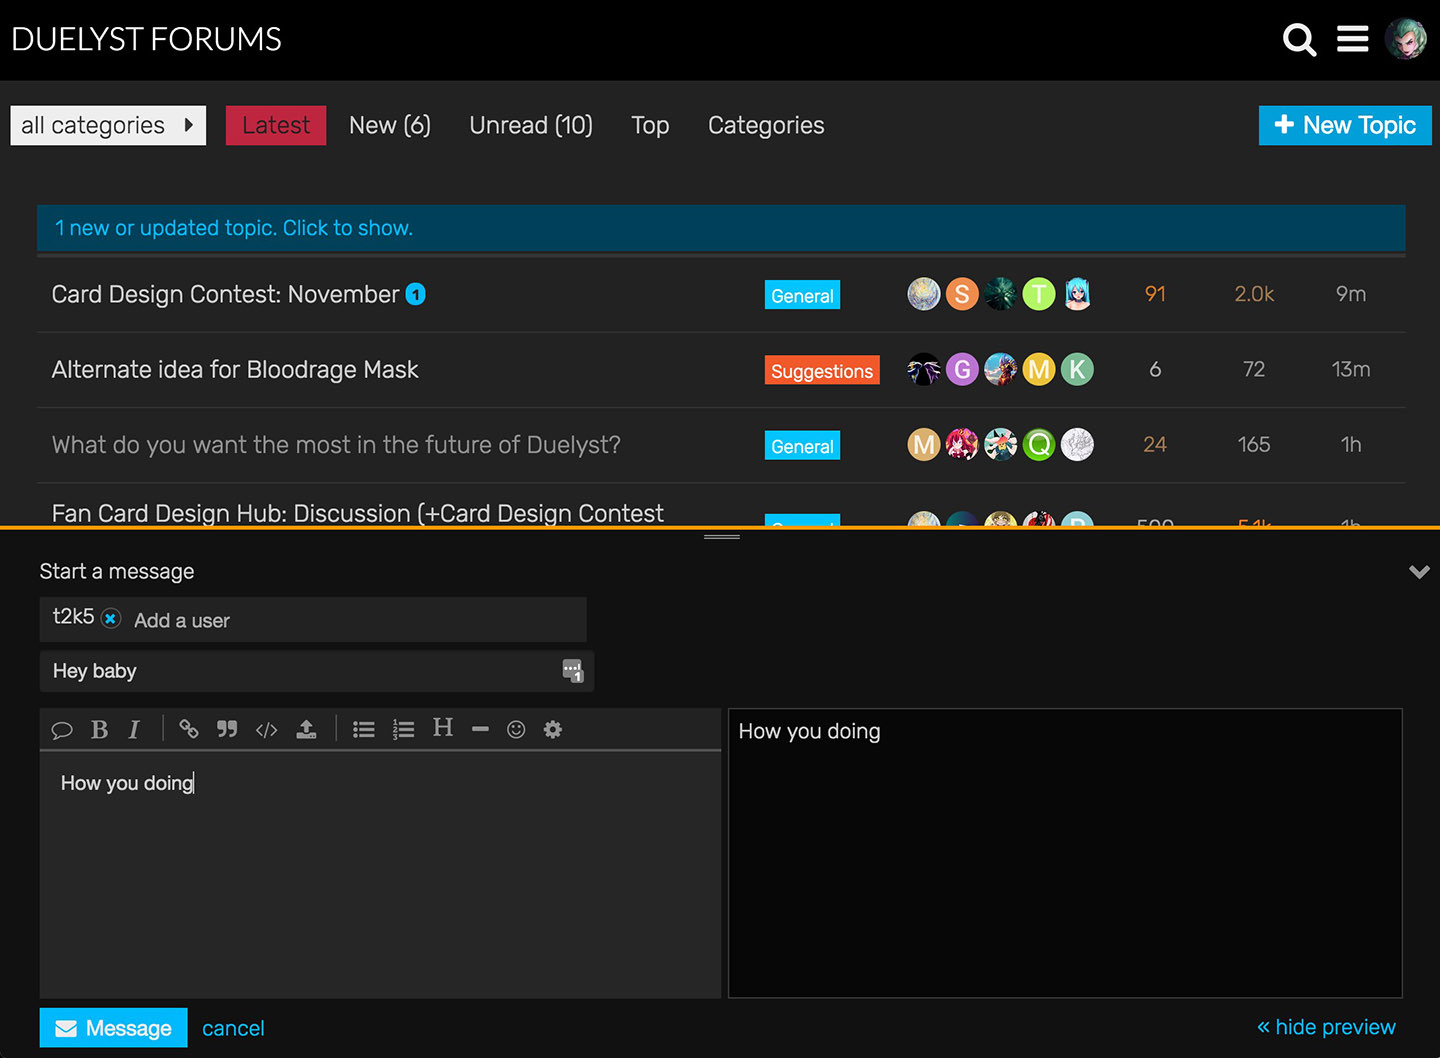Image resolution: width=1440 pixels, height=1058 pixels.
Task: Click the M avatar in Duelyst future row
Action: (x=923, y=444)
